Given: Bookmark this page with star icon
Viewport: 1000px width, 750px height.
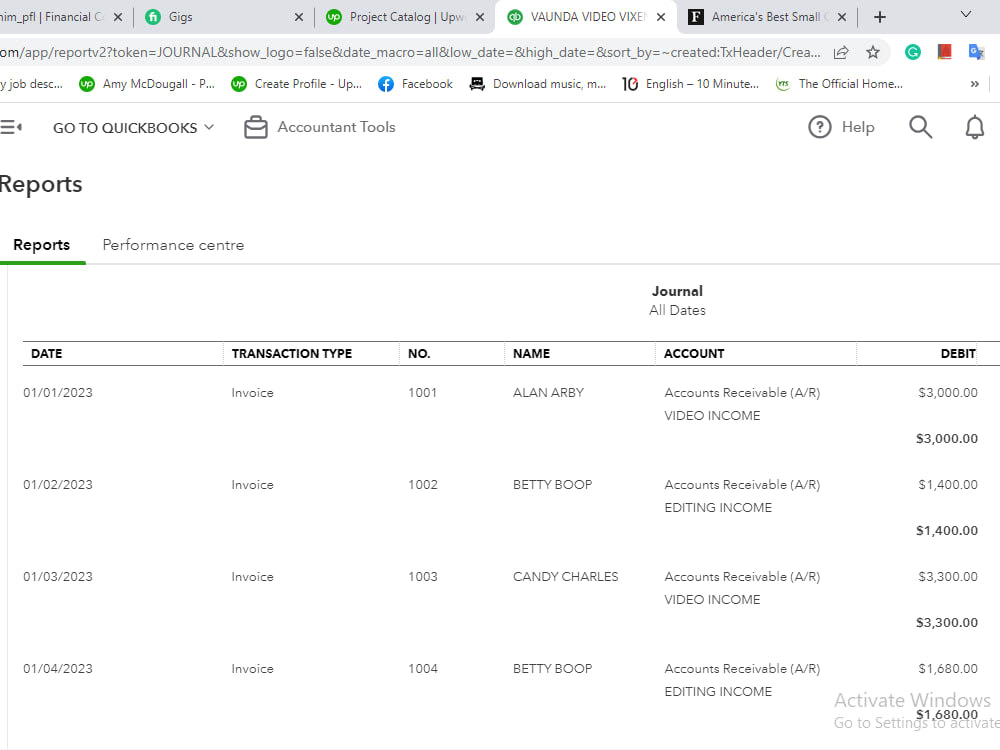Looking at the screenshot, I should pyautogui.click(x=872, y=52).
